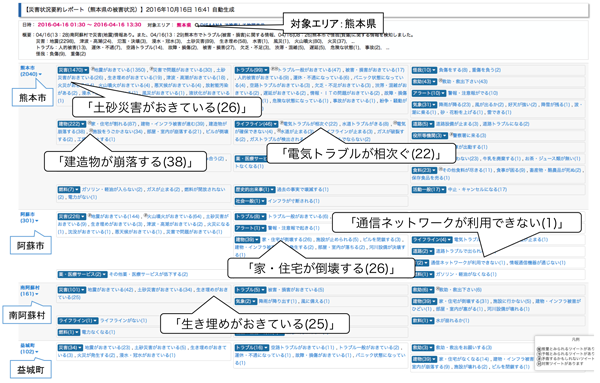
Task: Open link 過去の事実で壊滅する(1)
Action: pyautogui.click(x=303, y=189)
